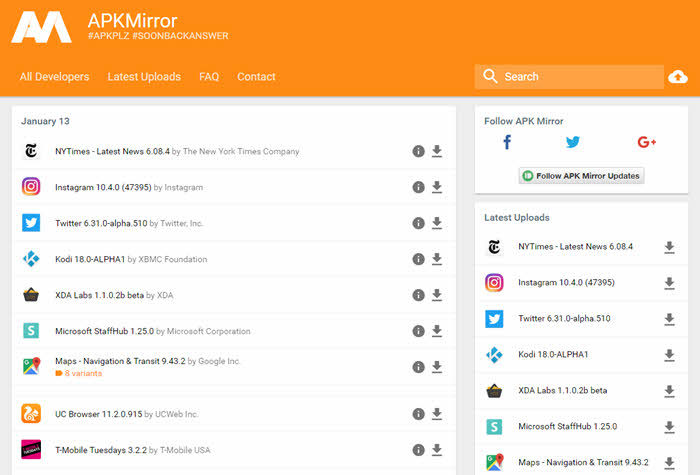Viewport: 700px width, 475px height.
Task: Open the Contact page
Action: pos(256,77)
